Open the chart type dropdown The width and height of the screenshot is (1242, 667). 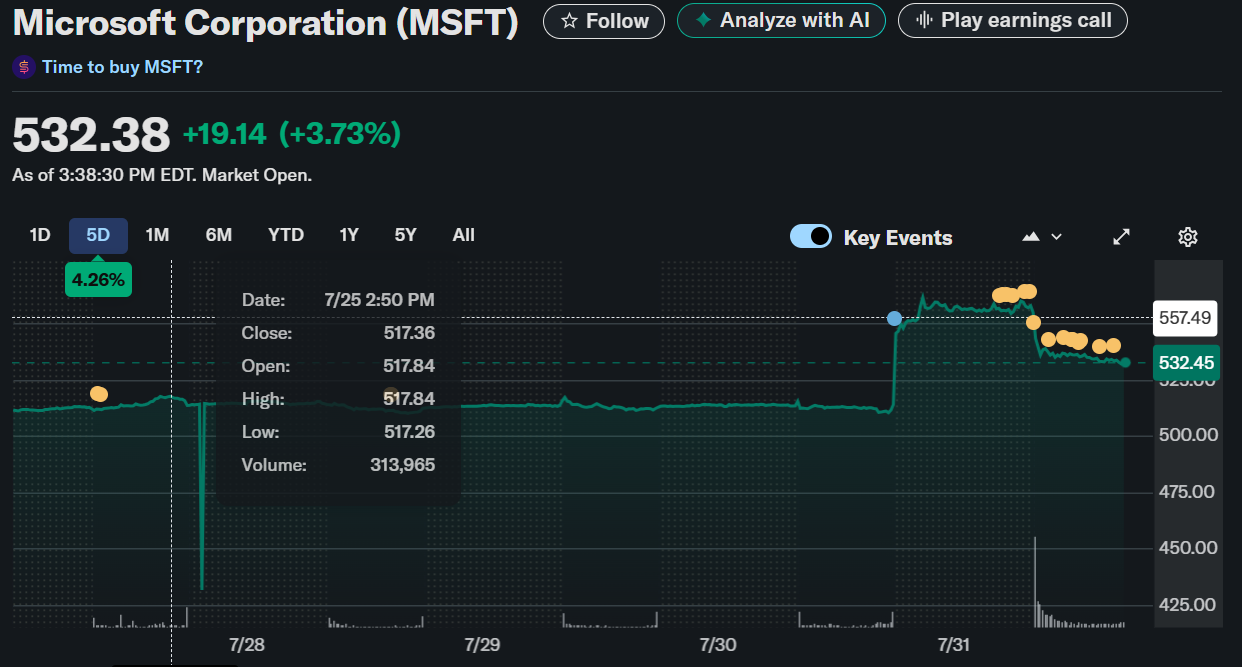tap(1042, 237)
